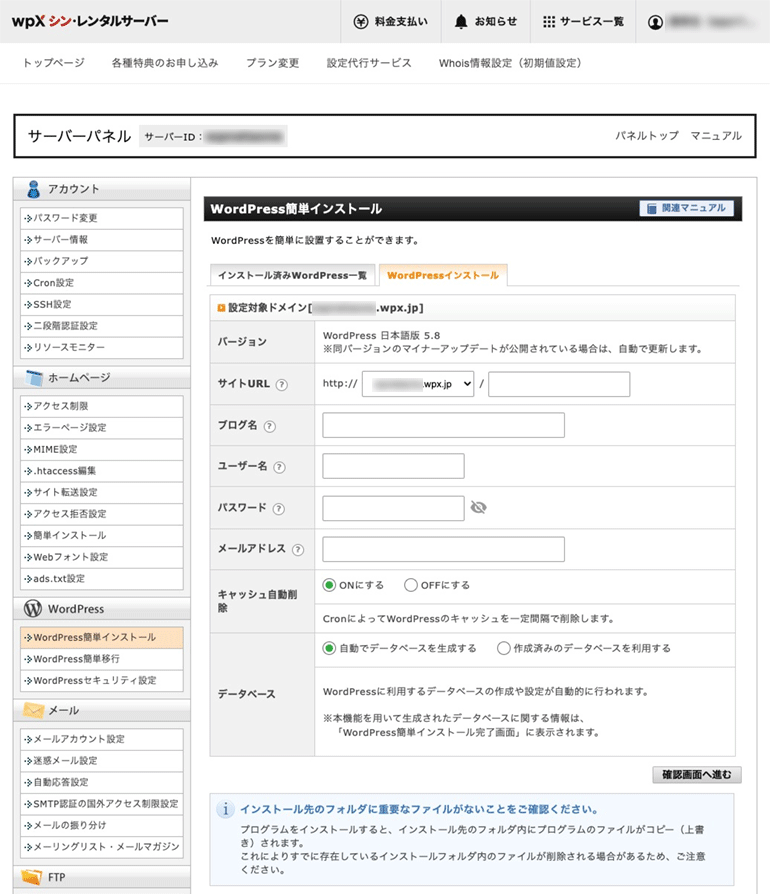The image size is (770, 894).
Task: Open 自動応答設定 in sidebar
Action: click(102, 782)
